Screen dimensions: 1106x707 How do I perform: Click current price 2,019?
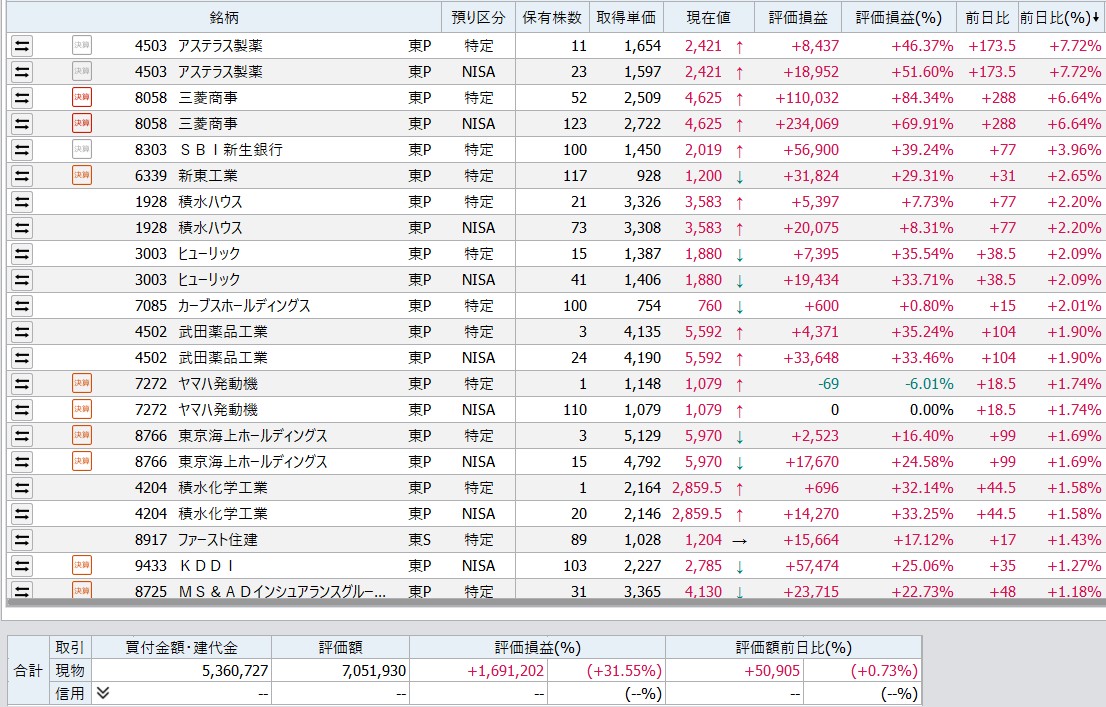click(703, 150)
